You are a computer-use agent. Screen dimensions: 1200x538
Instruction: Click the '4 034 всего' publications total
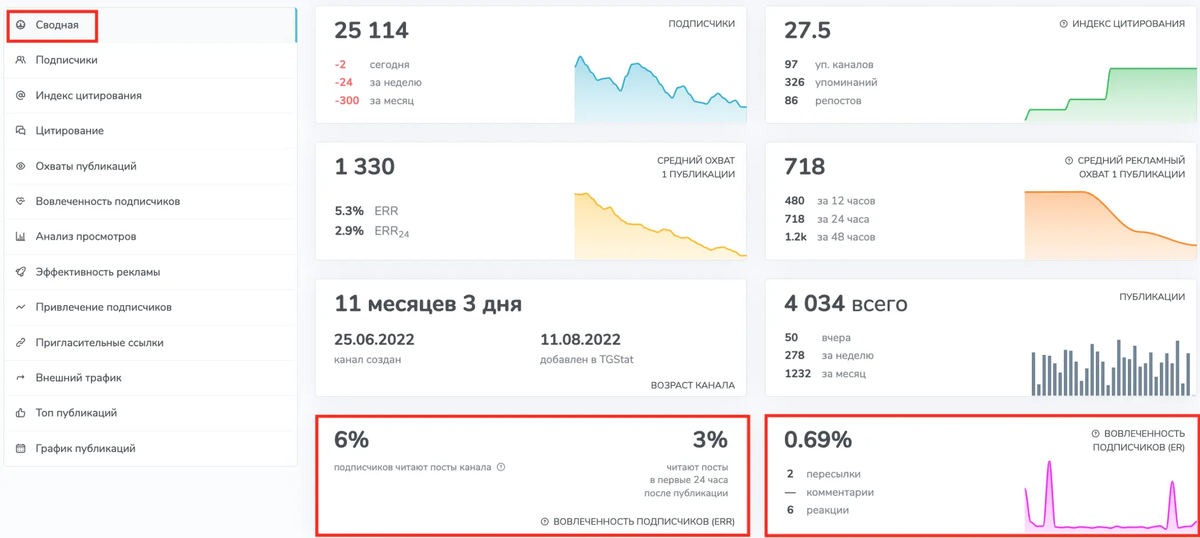click(845, 304)
